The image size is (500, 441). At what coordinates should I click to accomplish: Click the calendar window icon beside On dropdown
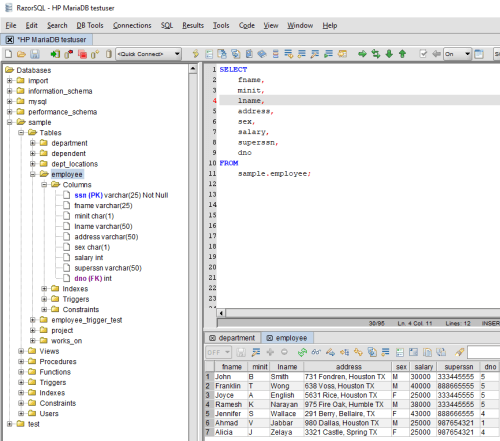(479, 54)
